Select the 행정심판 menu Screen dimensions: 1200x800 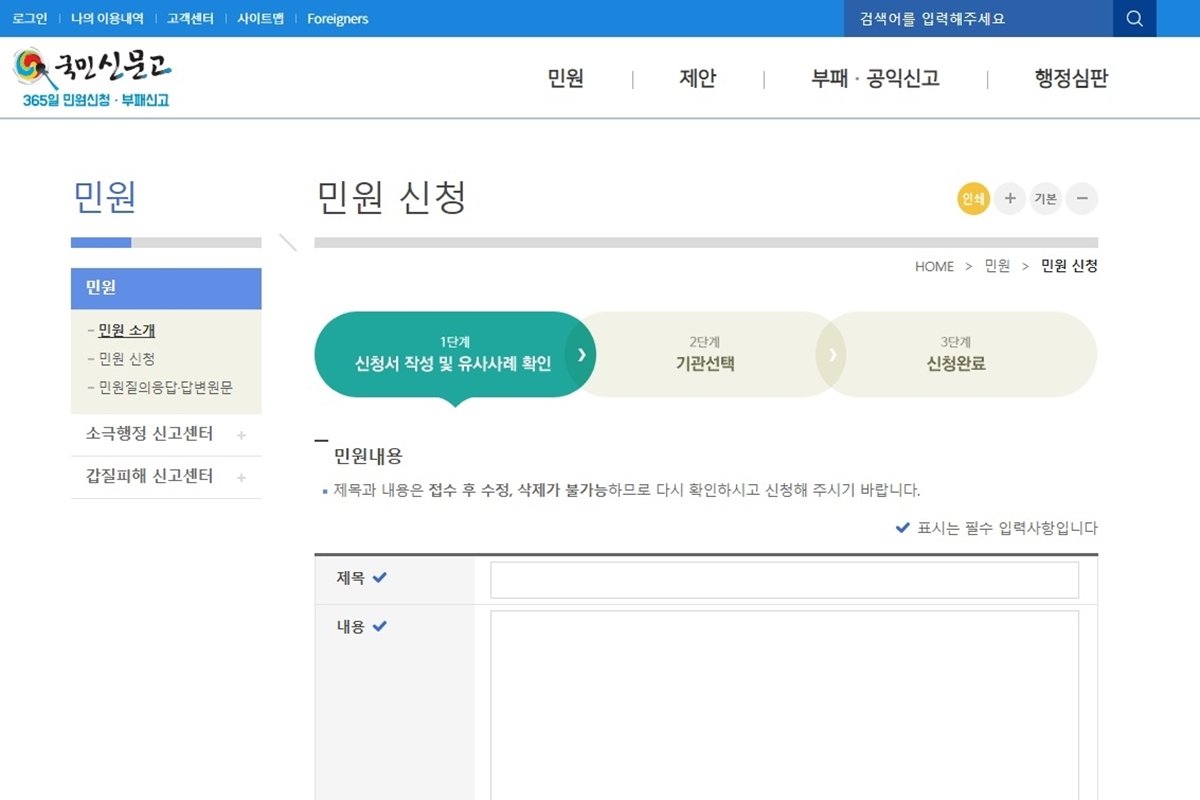pos(1070,79)
